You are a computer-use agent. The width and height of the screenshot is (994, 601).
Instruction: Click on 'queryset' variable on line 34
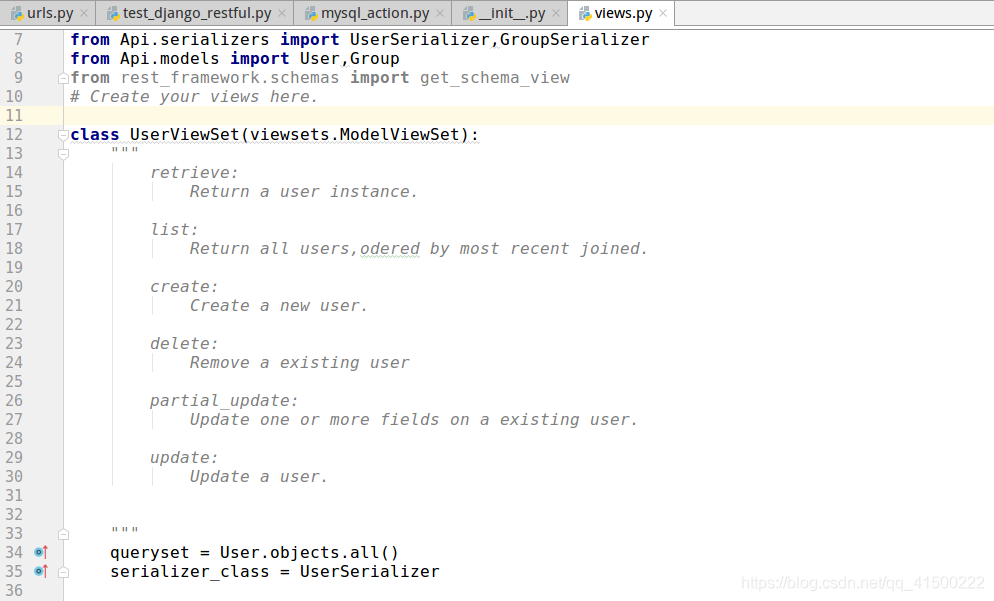(150, 553)
